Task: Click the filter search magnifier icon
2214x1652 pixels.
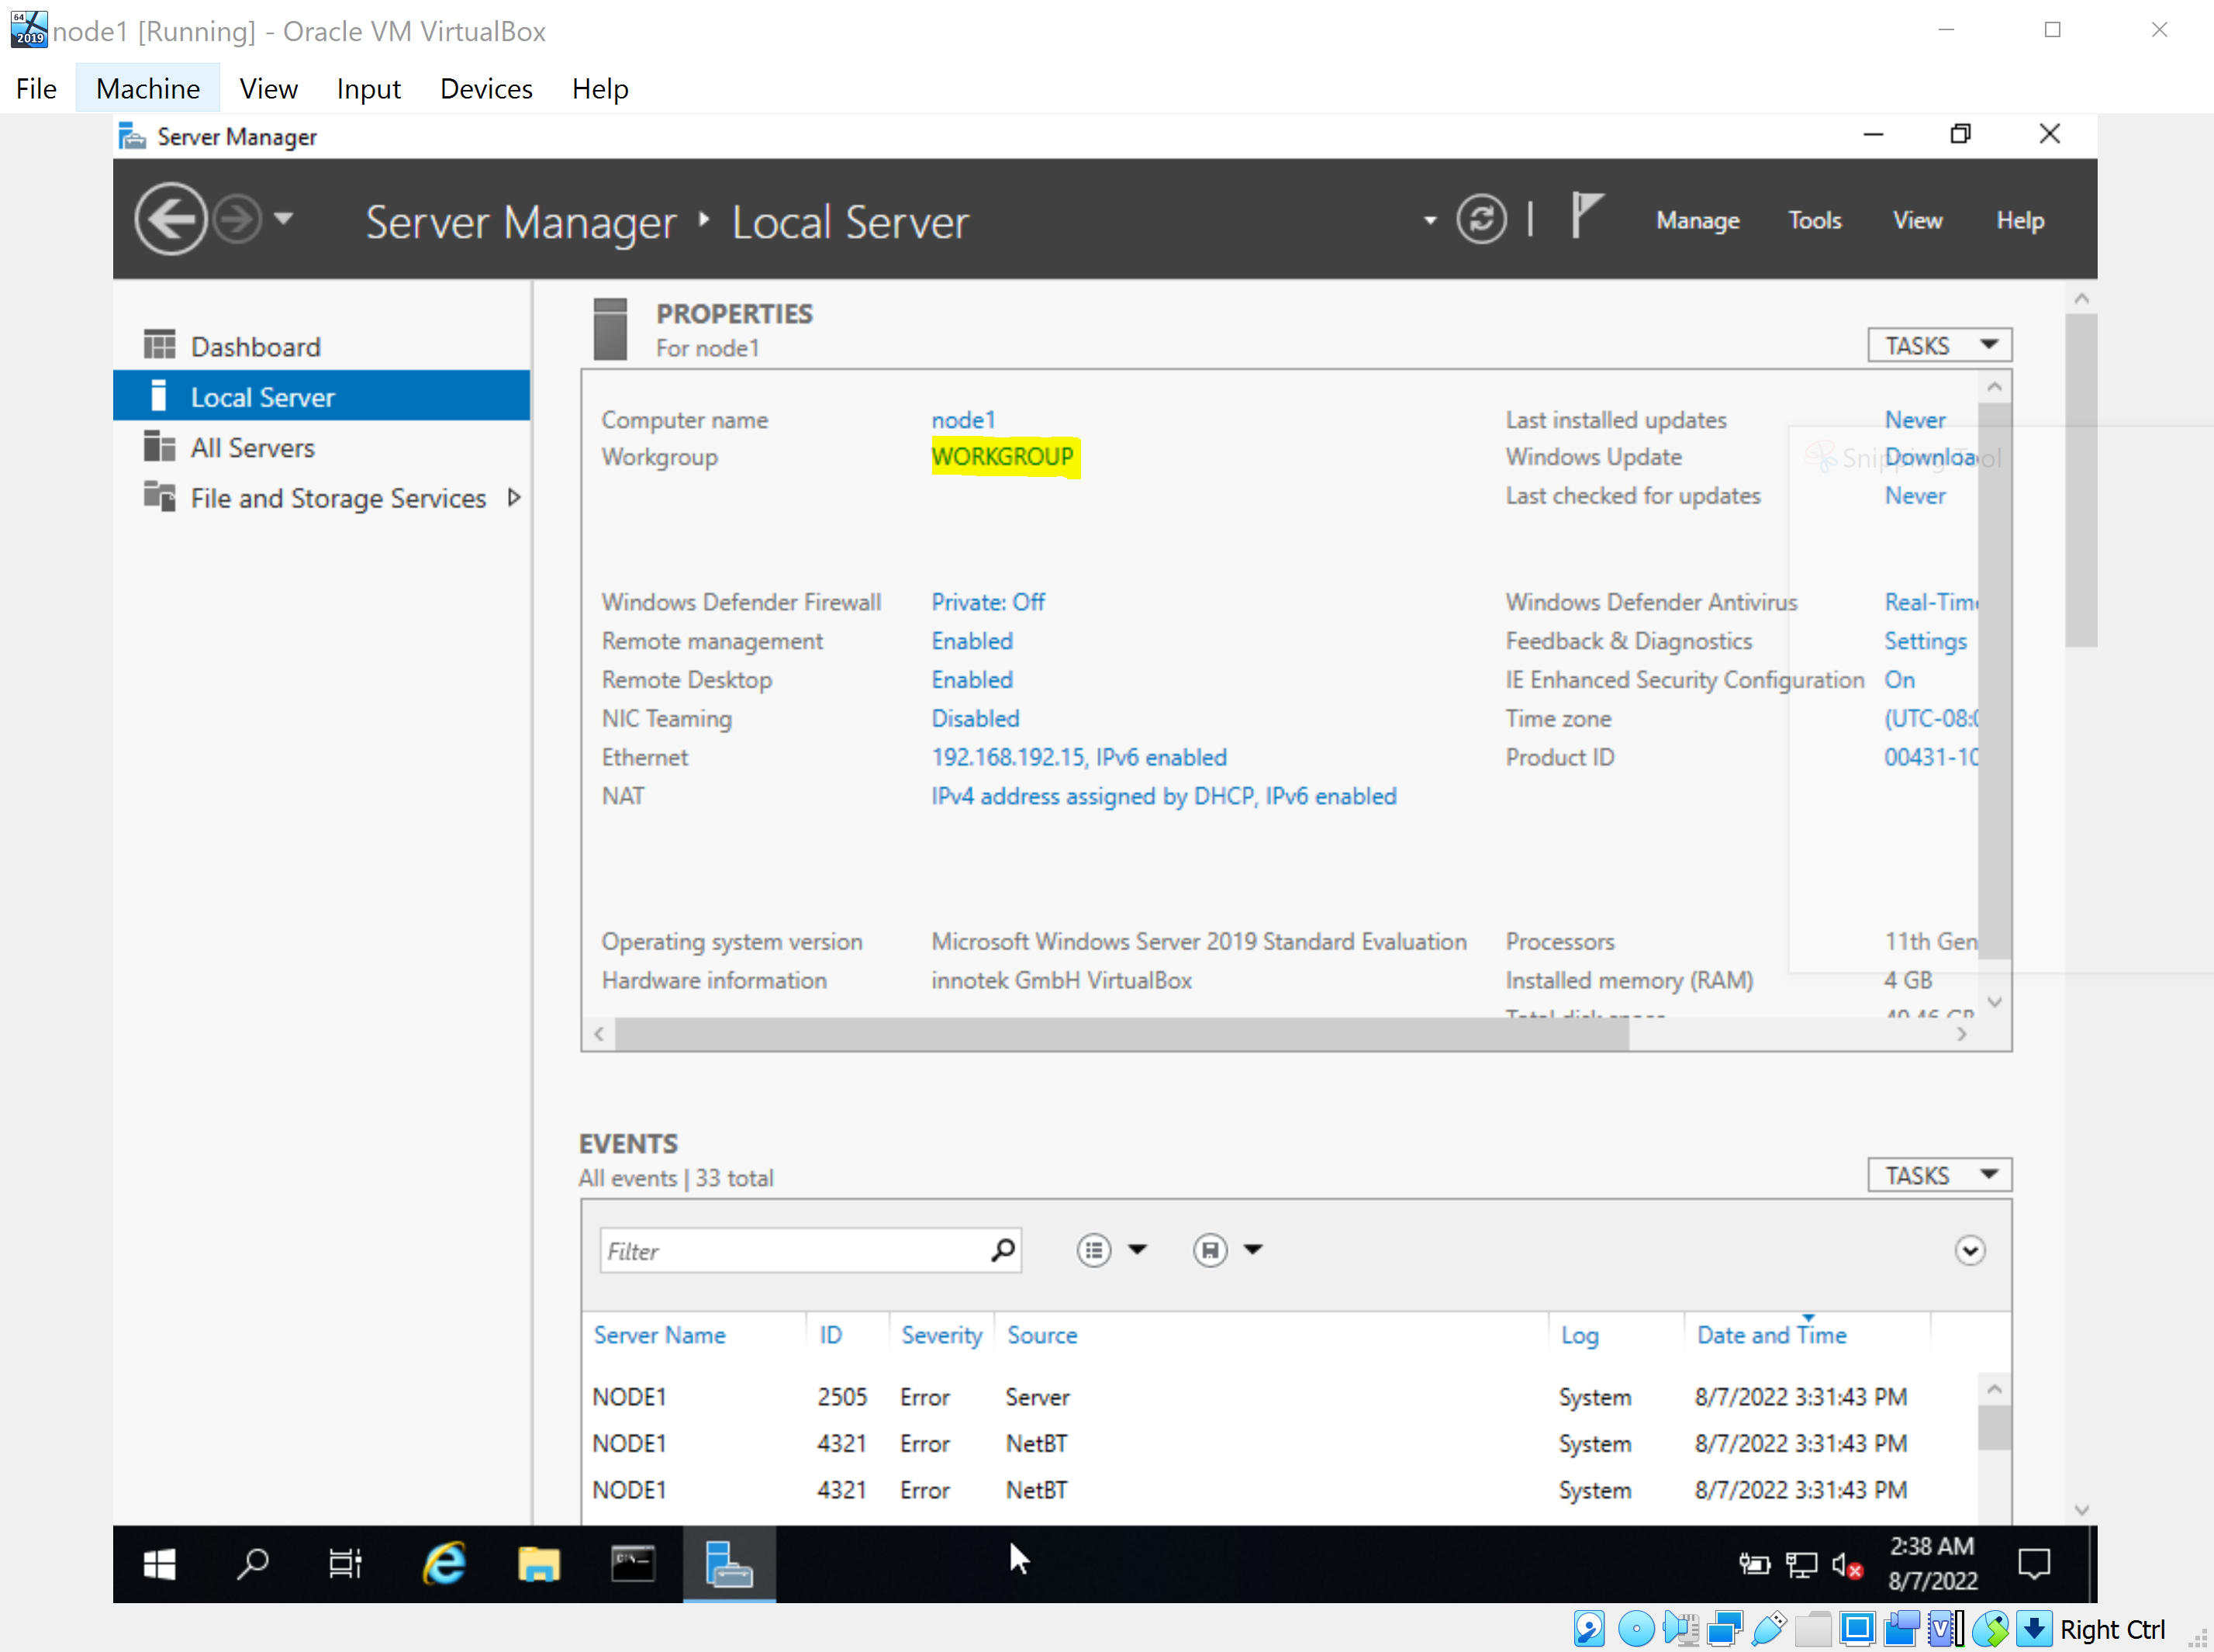Action: (1003, 1250)
